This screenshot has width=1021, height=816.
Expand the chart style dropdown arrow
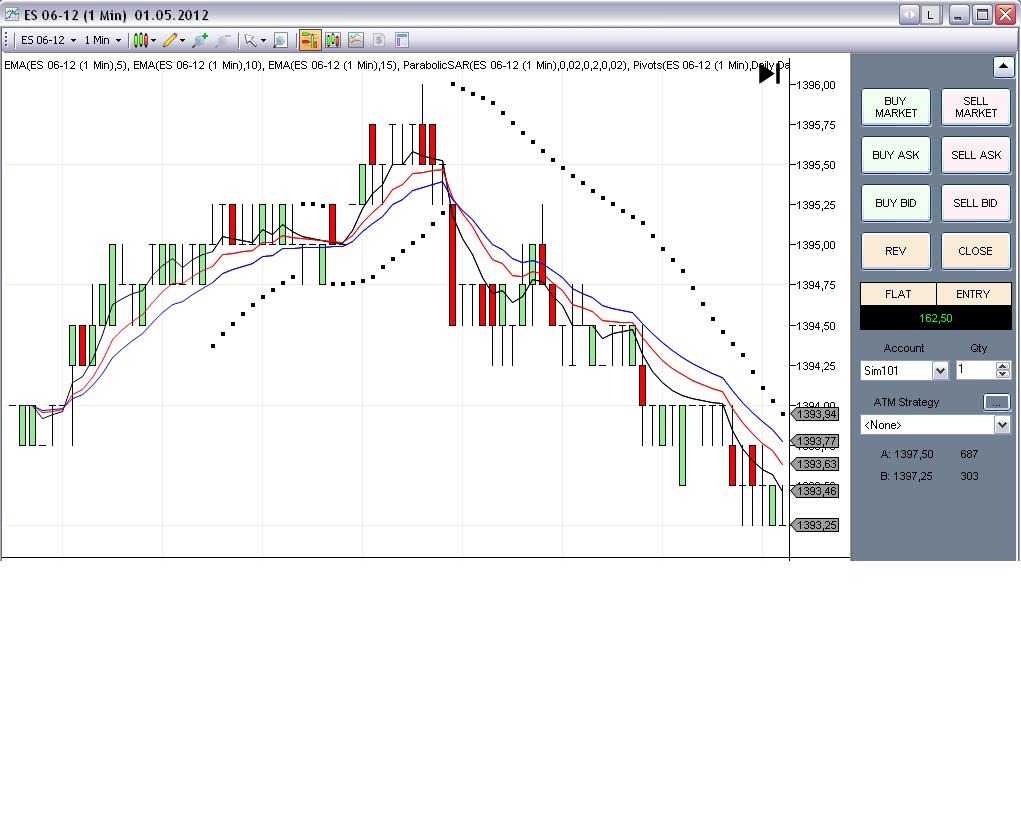pyautogui.click(x=154, y=40)
